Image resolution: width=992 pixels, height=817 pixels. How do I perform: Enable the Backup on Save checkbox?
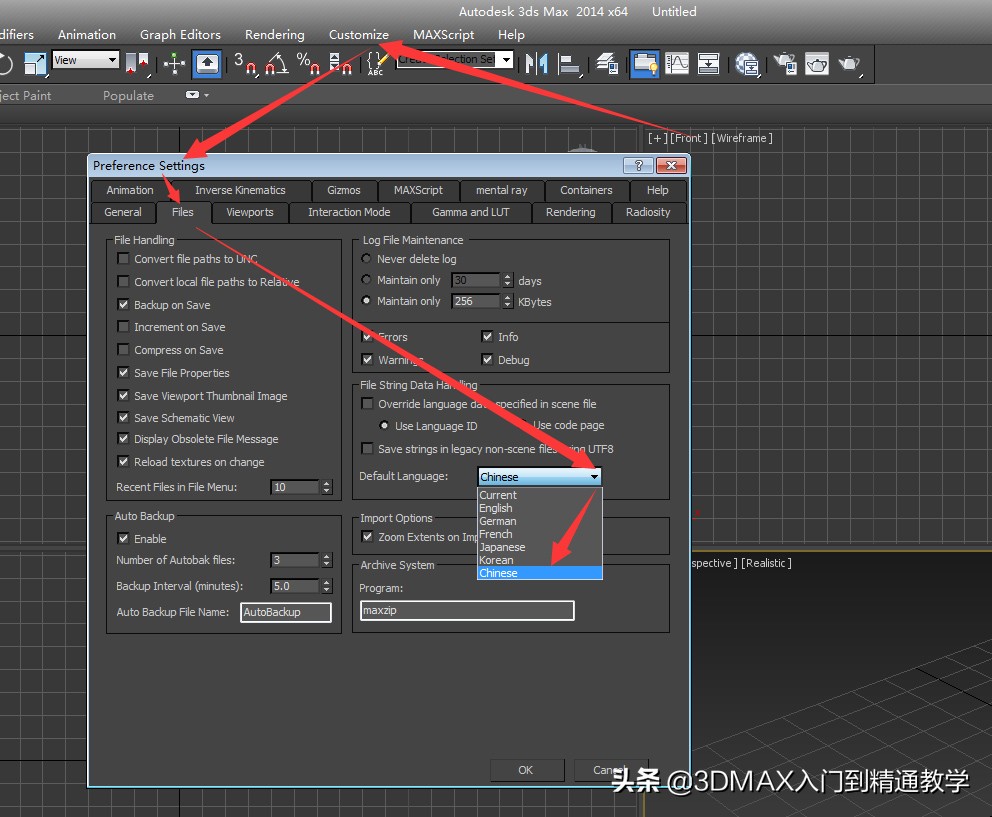(123, 304)
